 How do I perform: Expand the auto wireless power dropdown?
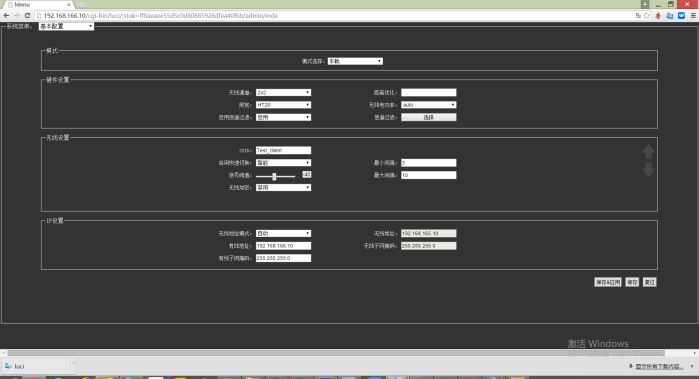428,105
